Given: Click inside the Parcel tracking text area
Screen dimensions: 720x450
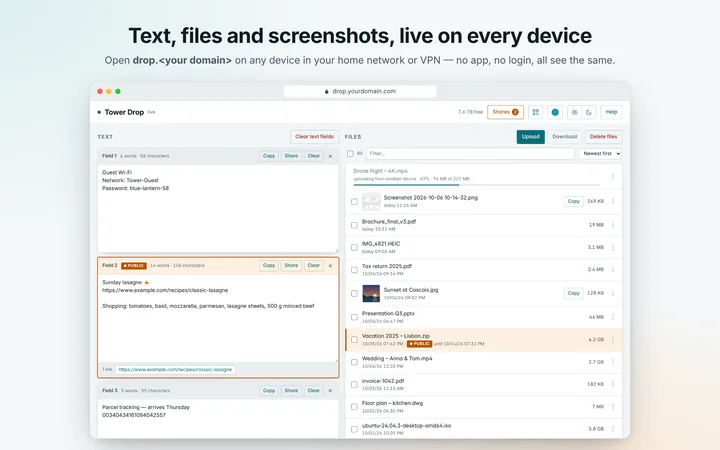Looking at the screenshot, I should (218, 419).
